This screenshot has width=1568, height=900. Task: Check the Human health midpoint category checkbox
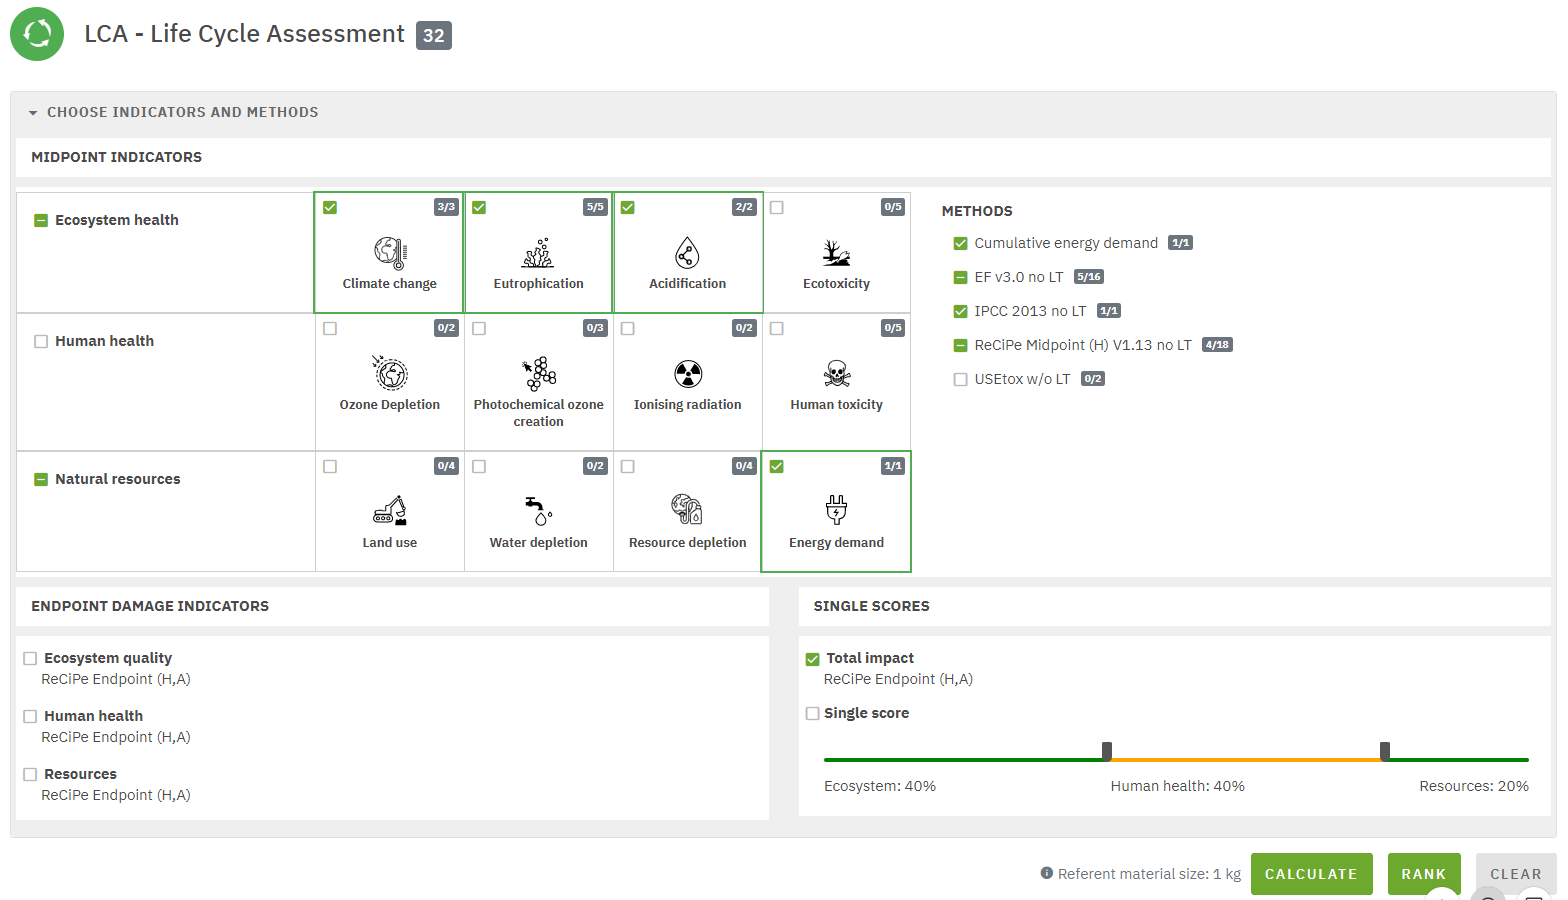(x=41, y=341)
